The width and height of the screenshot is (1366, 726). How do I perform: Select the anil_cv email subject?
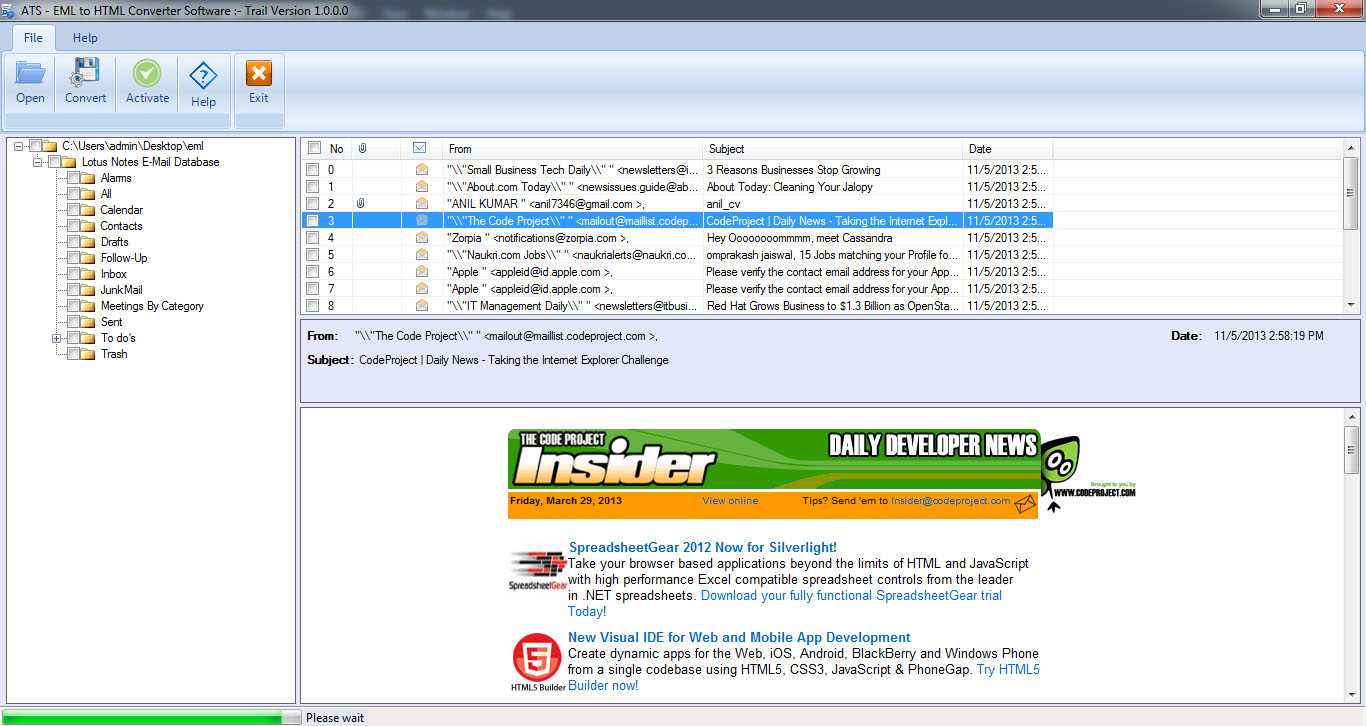pos(724,204)
